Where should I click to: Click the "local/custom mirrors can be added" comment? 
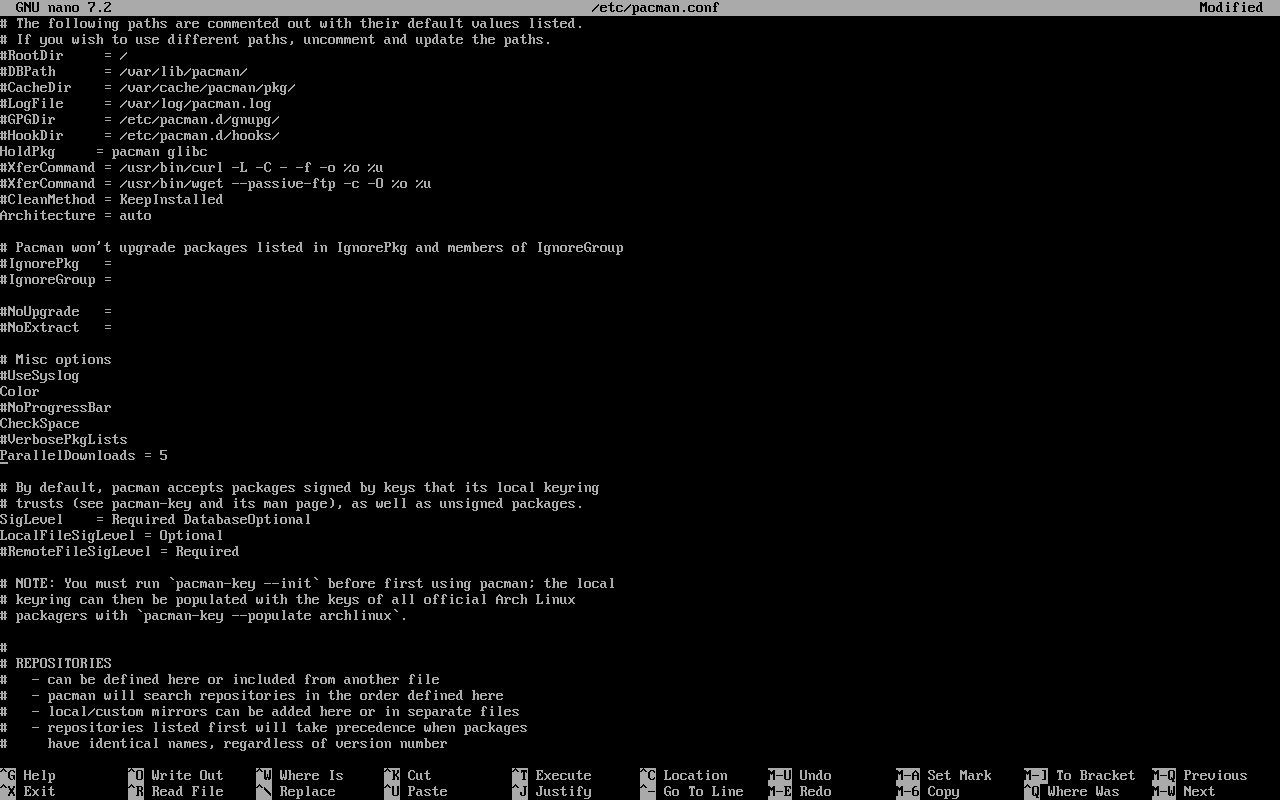click(x=260, y=711)
